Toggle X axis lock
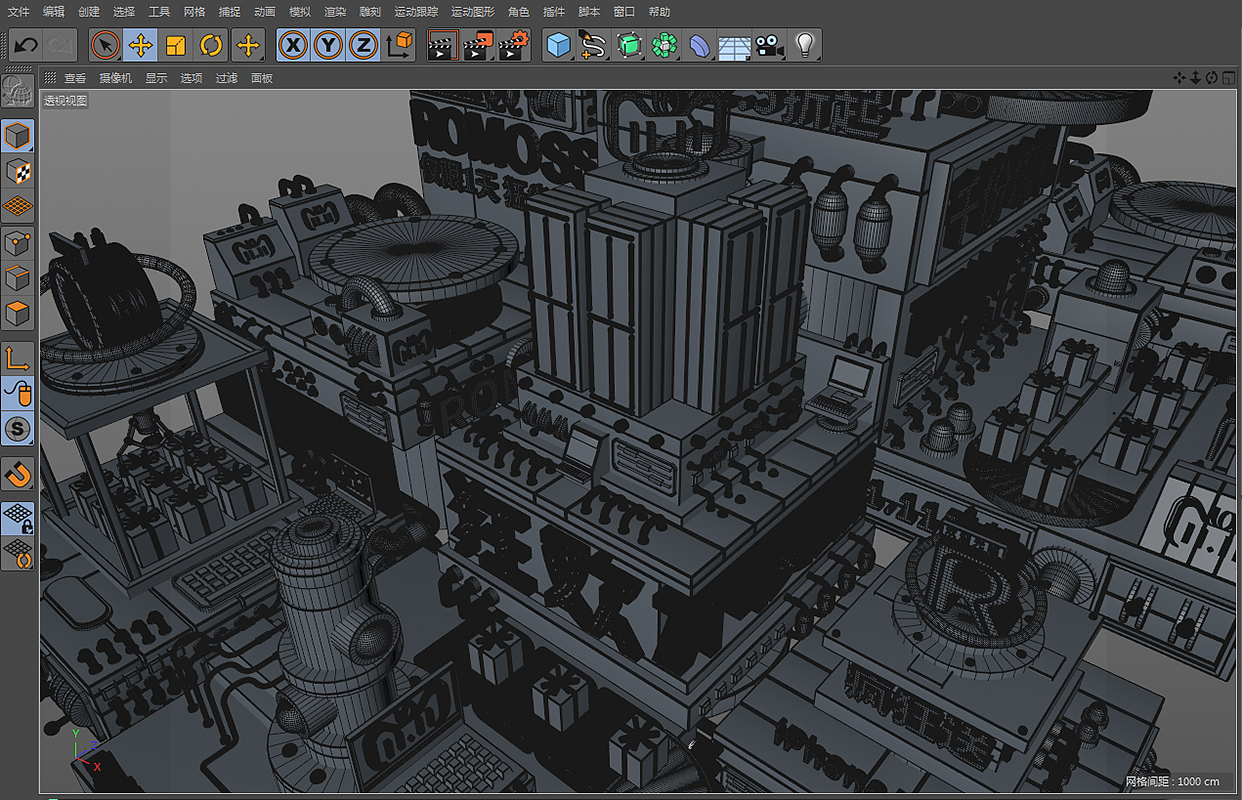The width and height of the screenshot is (1242, 800). pos(293,45)
